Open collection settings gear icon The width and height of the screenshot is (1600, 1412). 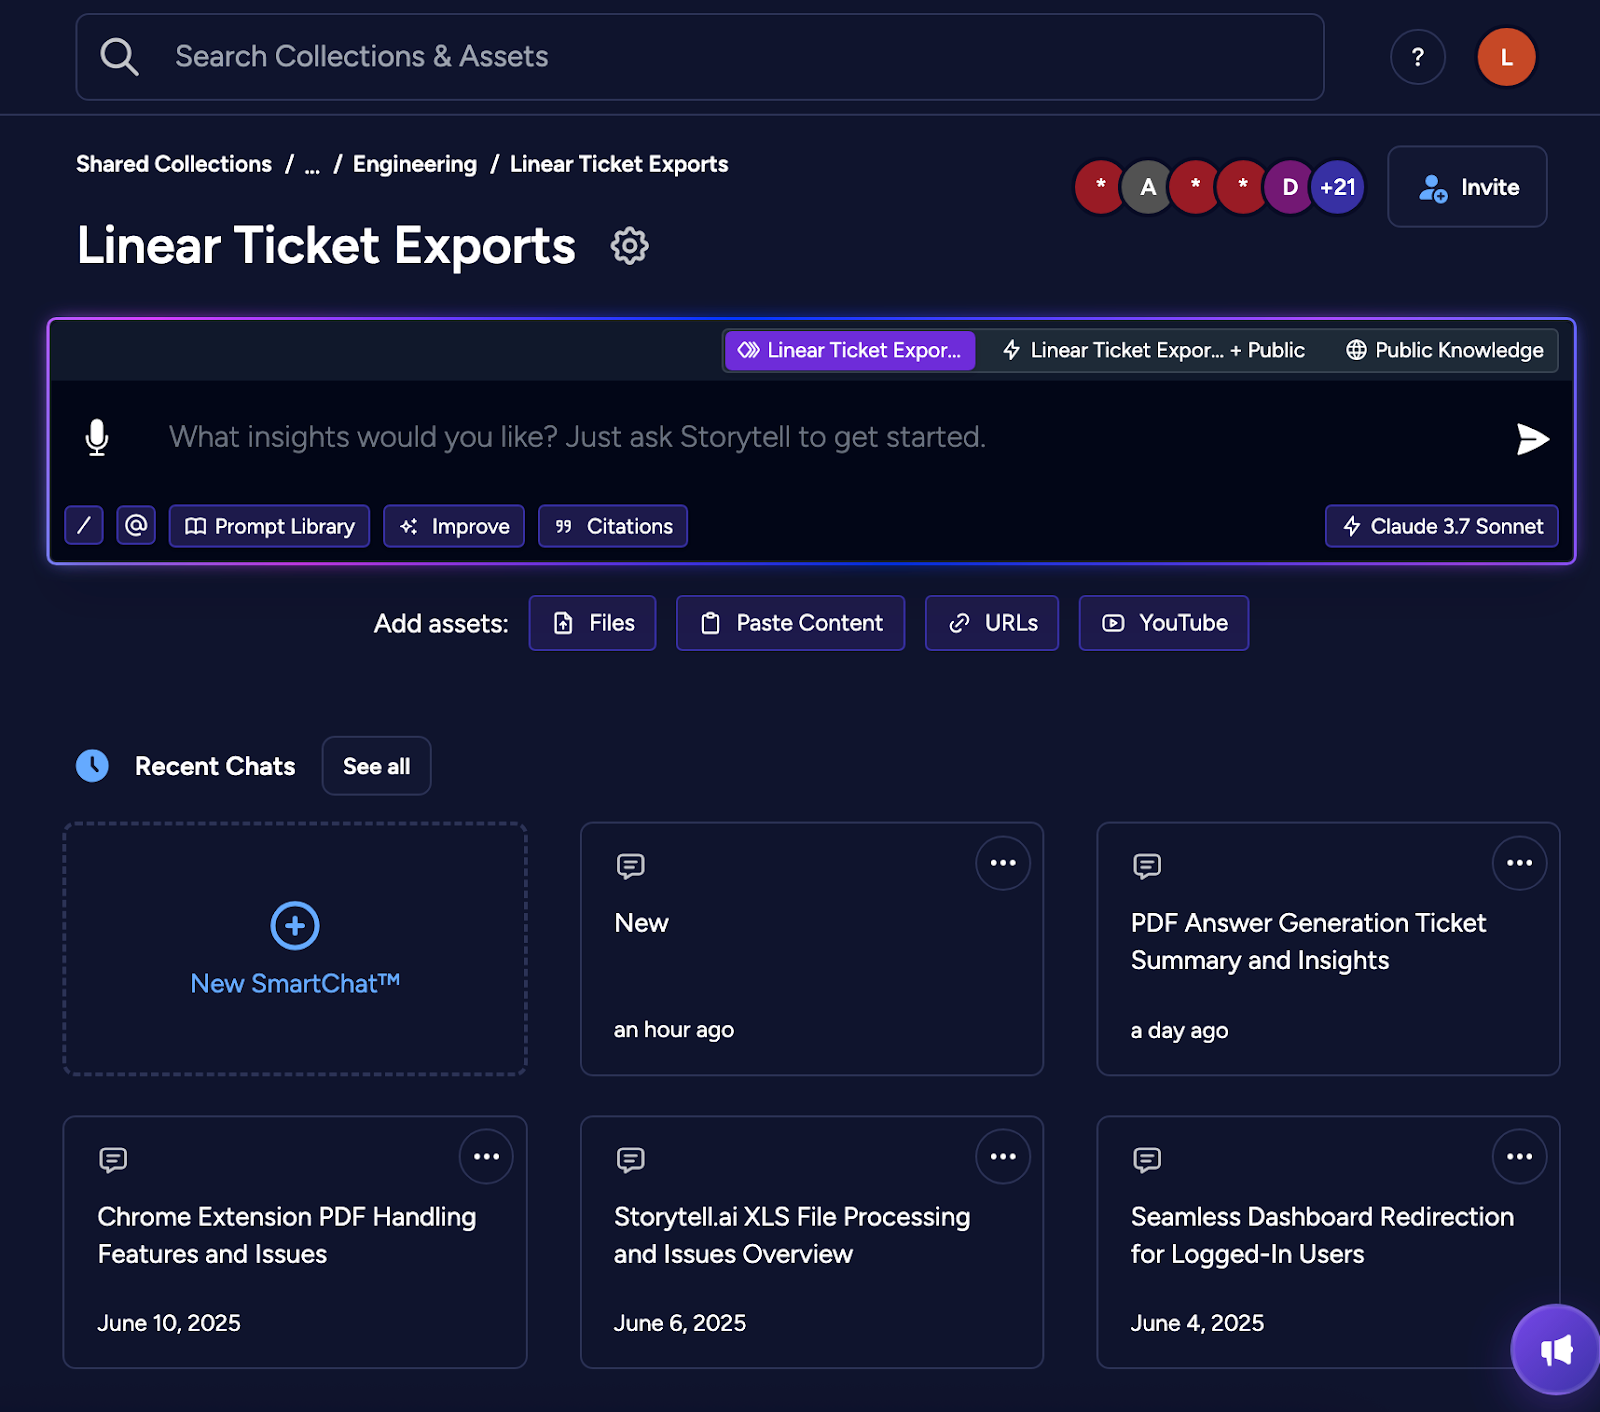click(630, 245)
